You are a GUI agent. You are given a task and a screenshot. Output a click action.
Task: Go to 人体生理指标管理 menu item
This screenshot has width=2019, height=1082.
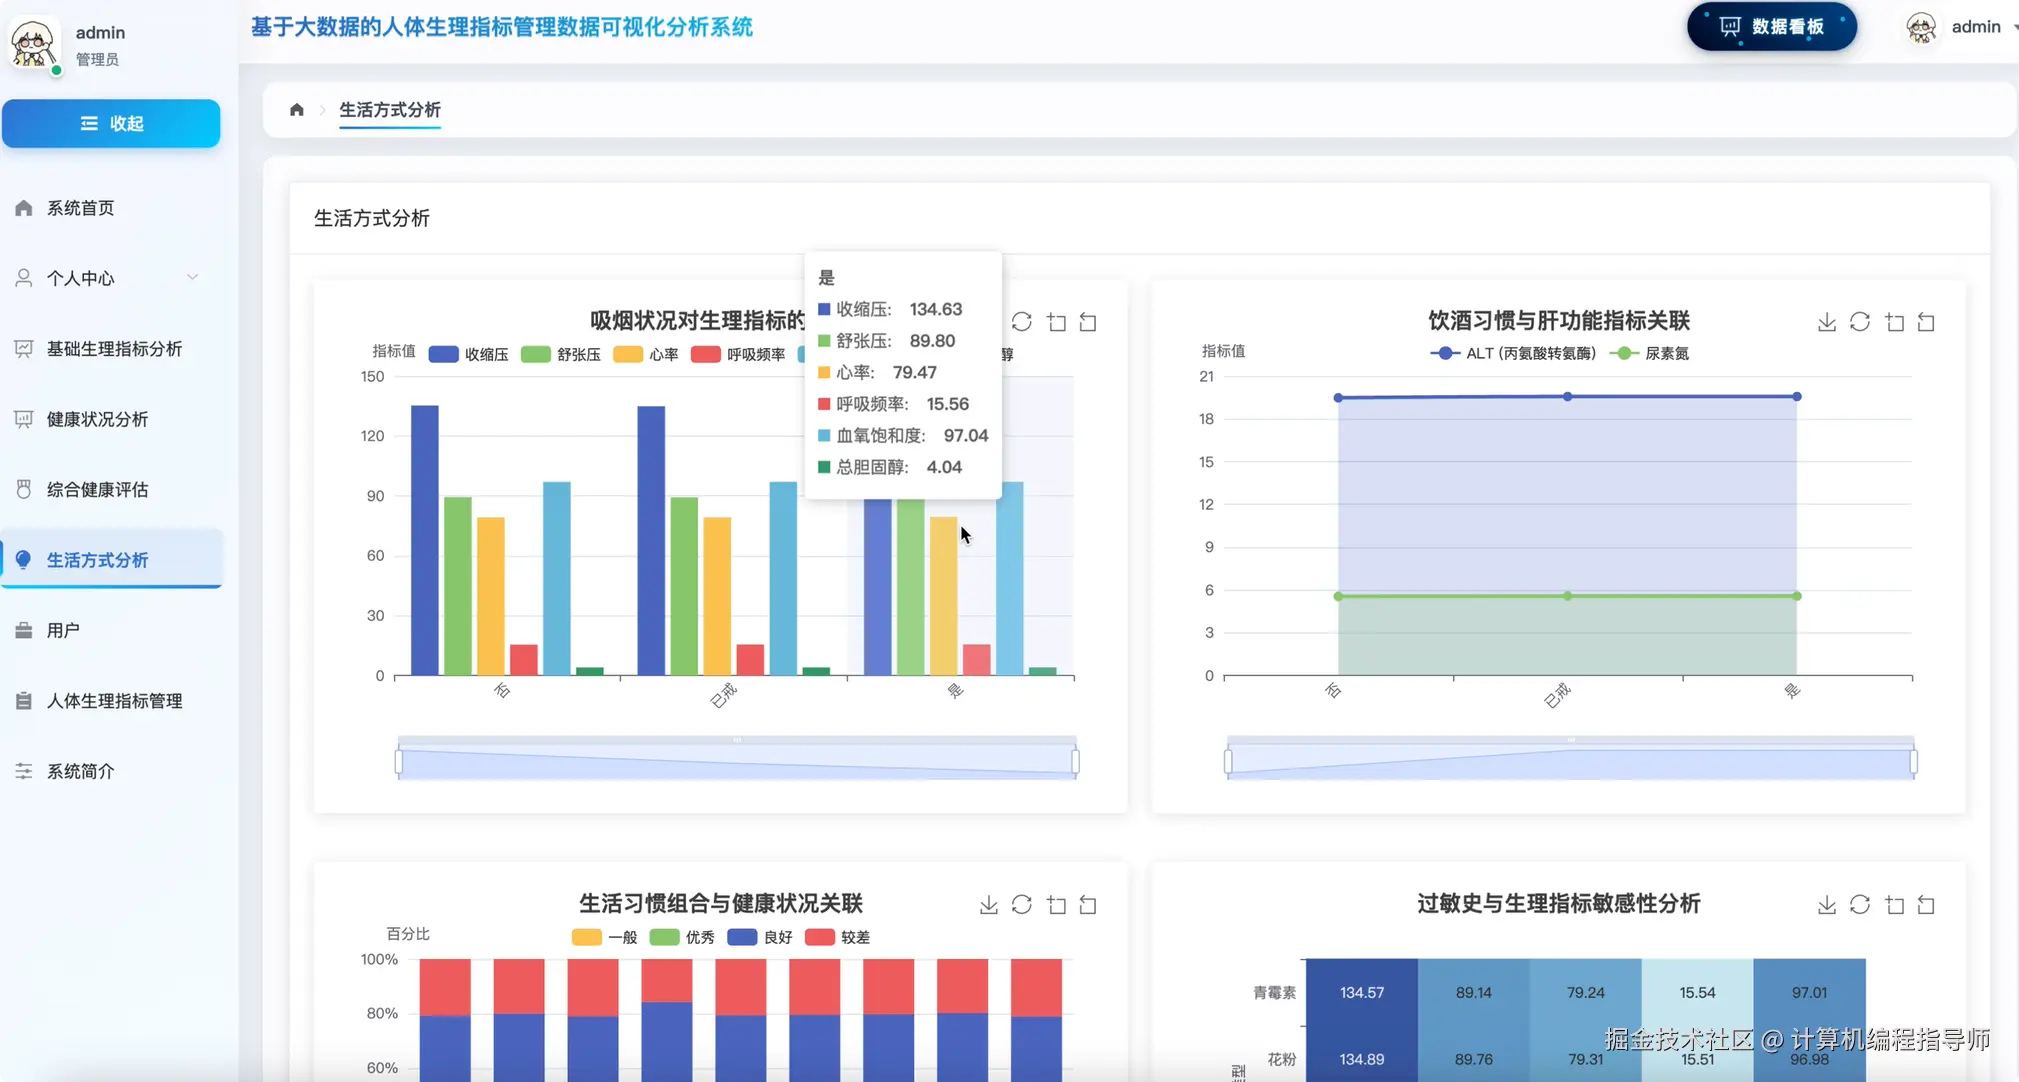click(x=114, y=701)
